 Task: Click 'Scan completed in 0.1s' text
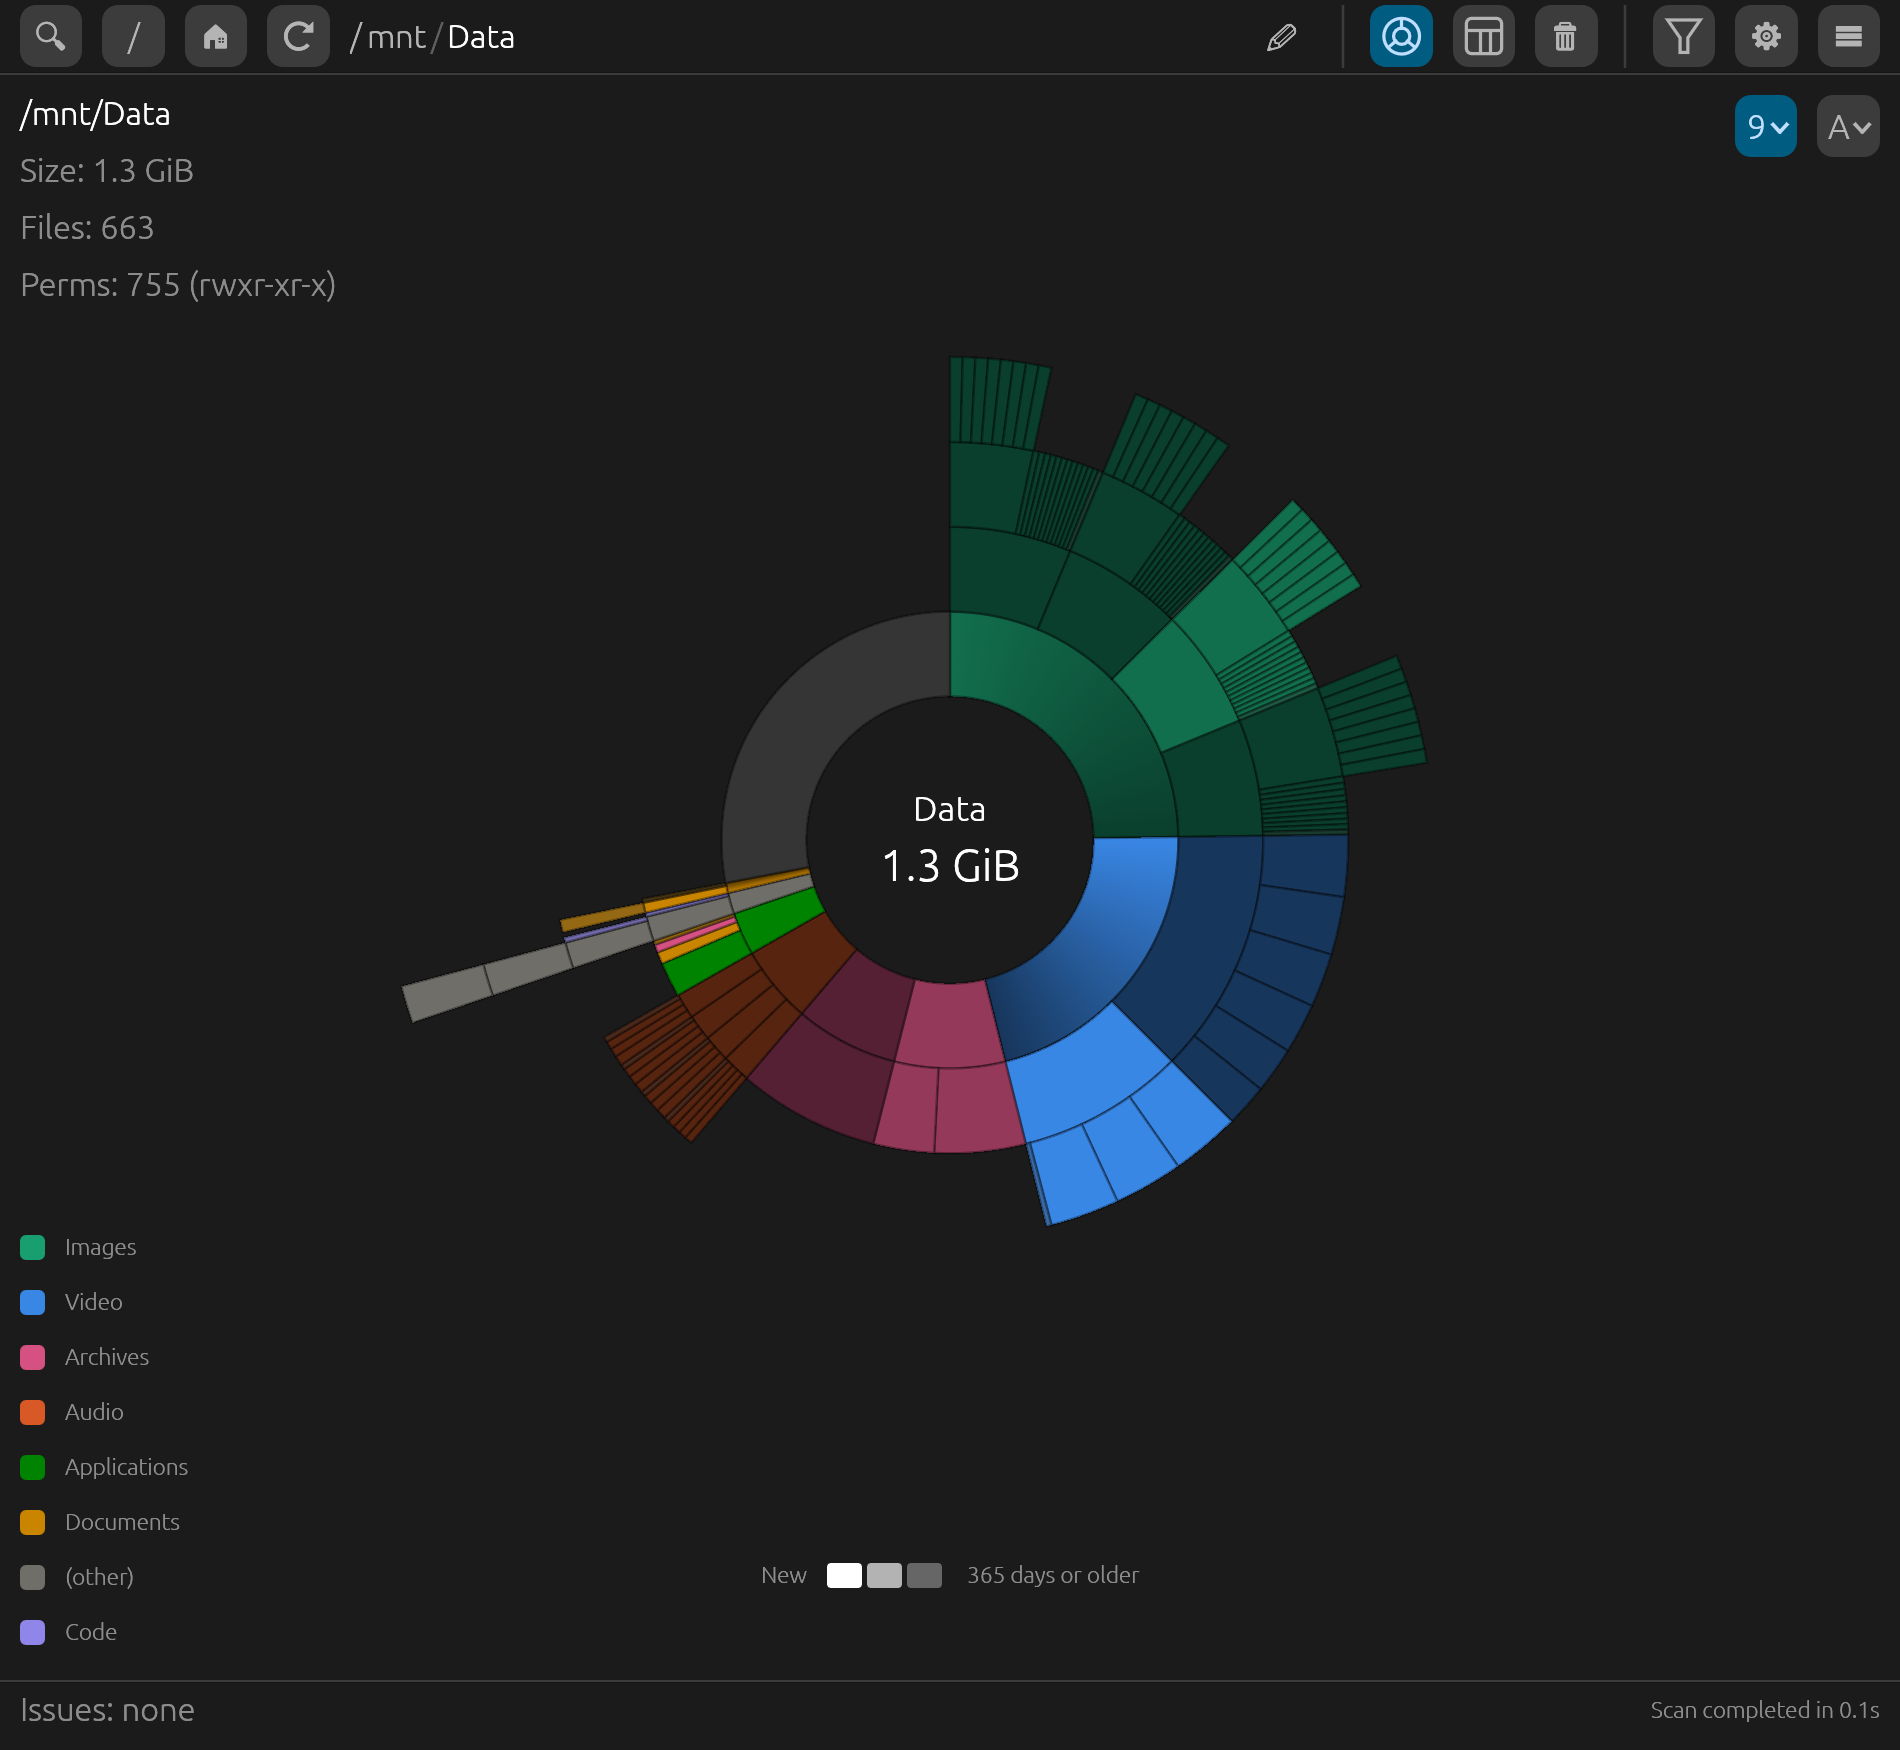(1765, 1710)
